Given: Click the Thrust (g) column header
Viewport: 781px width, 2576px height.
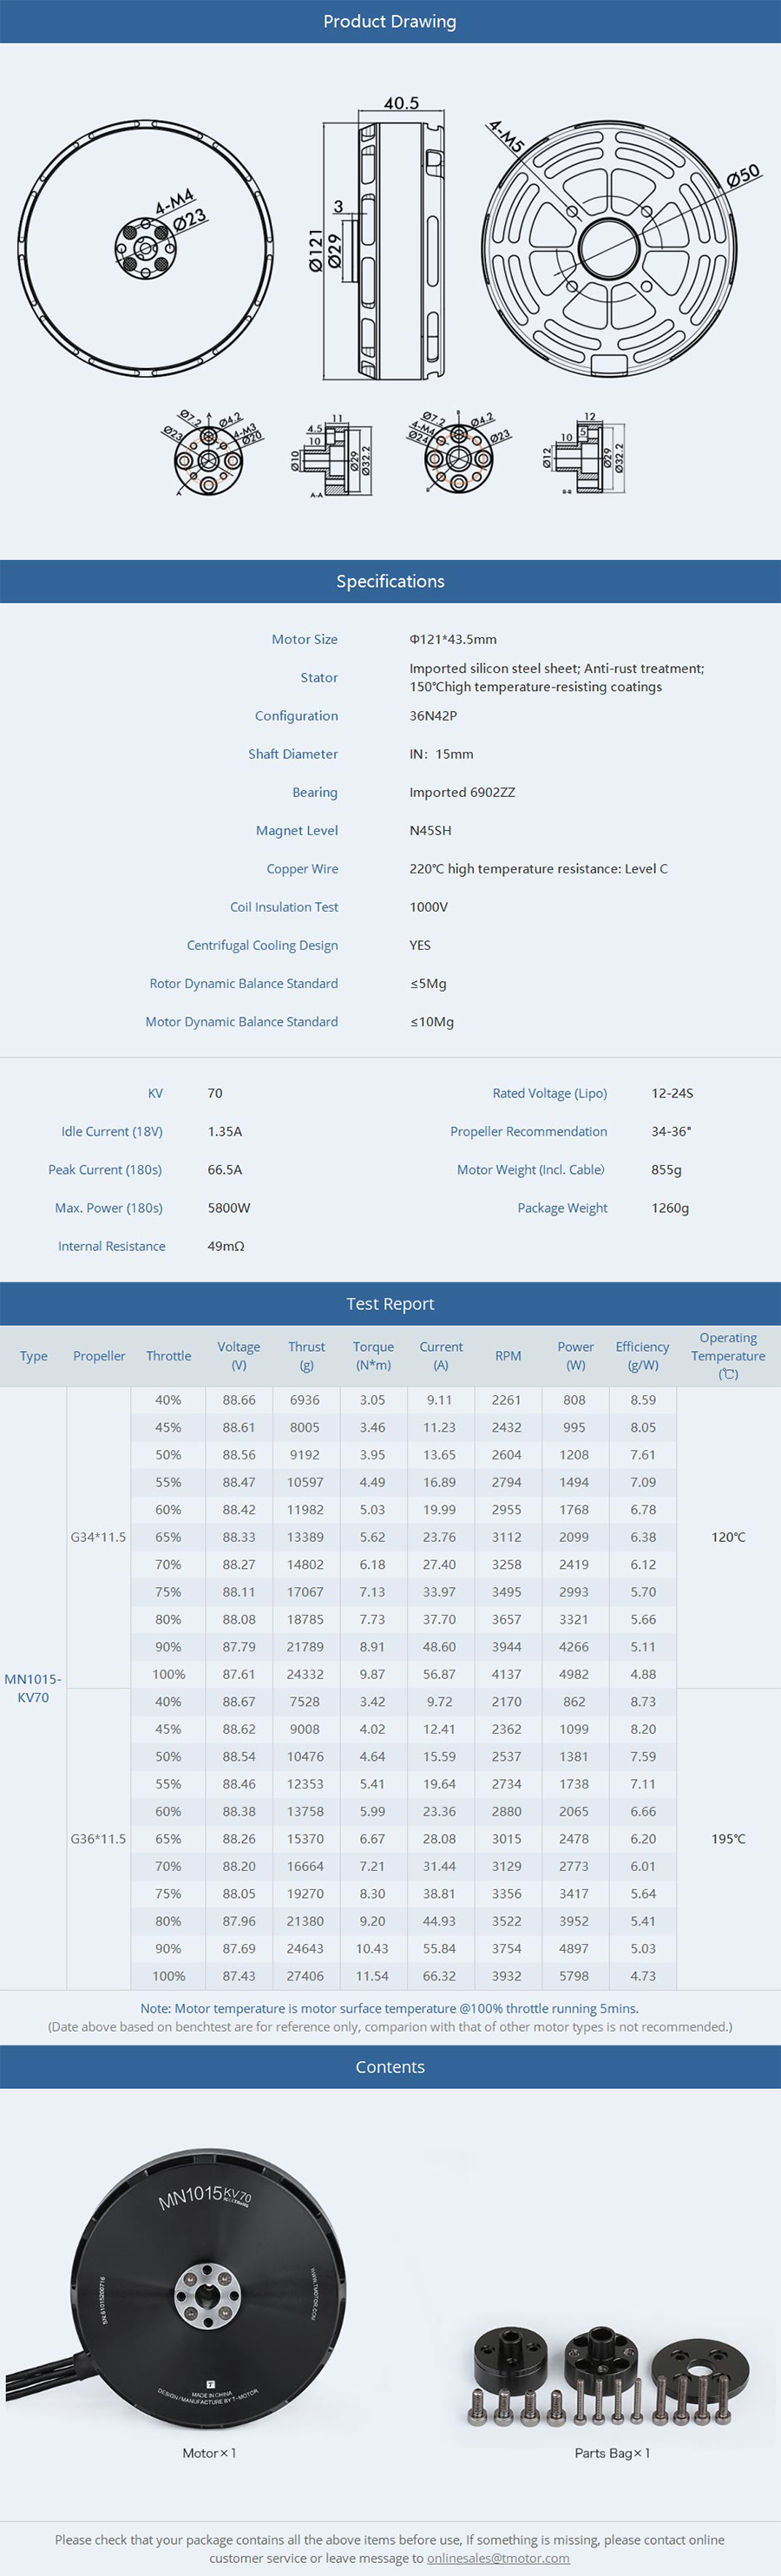Looking at the screenshot, I should (307, 1356).
